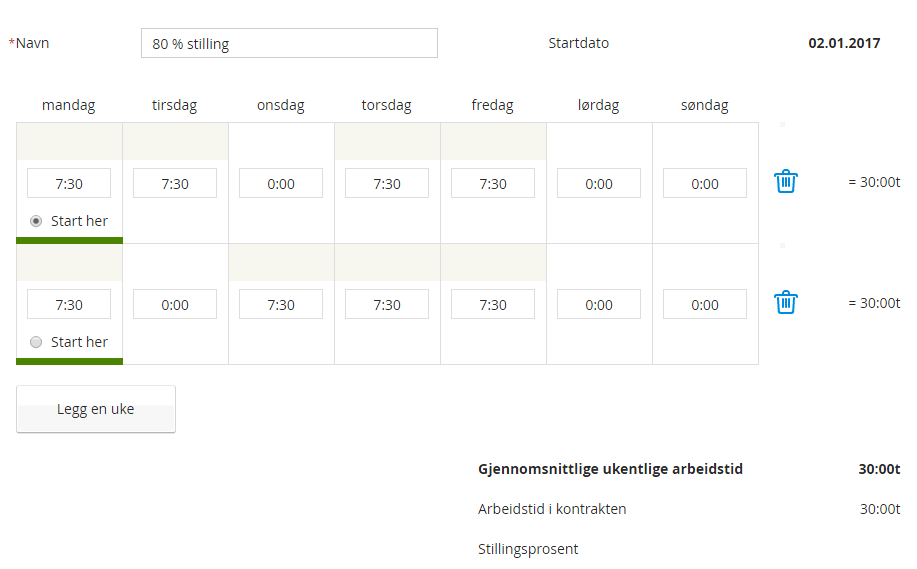Click first week's mandag hours field

[69, 184]
